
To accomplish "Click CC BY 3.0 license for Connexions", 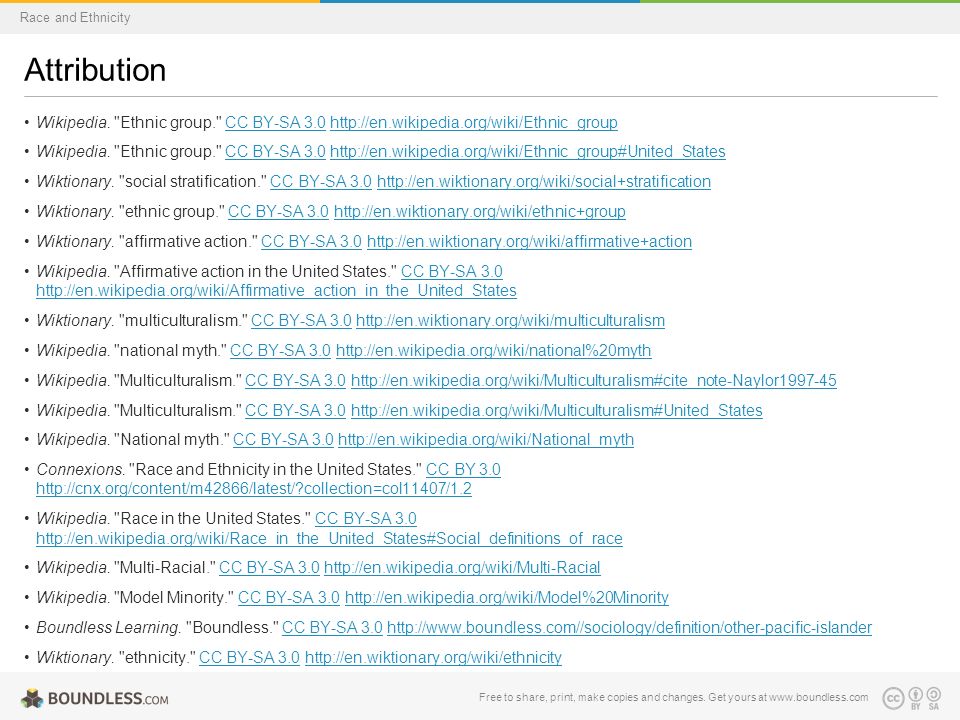I will (463, 470).
